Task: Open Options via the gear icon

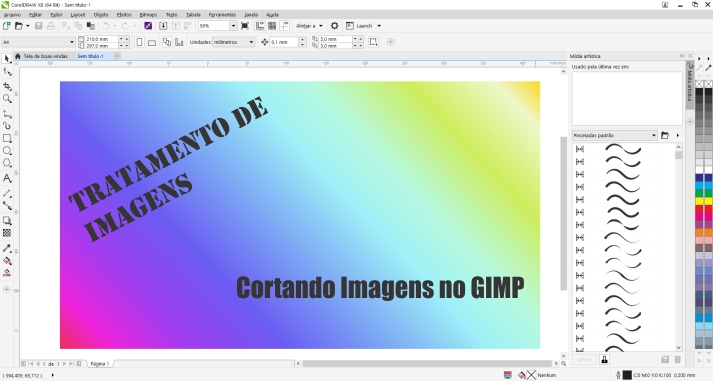Action: pyautogui.click(x=334, y=26)
